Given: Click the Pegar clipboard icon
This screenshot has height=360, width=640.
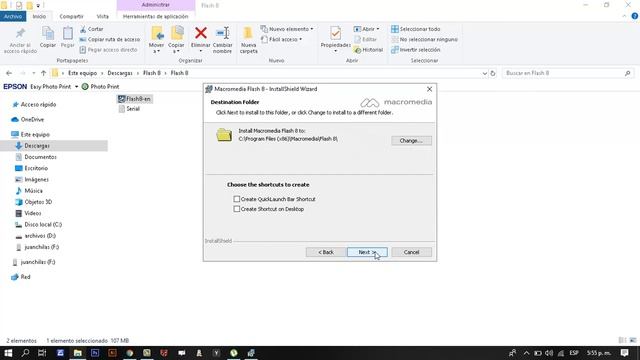Looking at the screenshot, I should click(68, 33).
